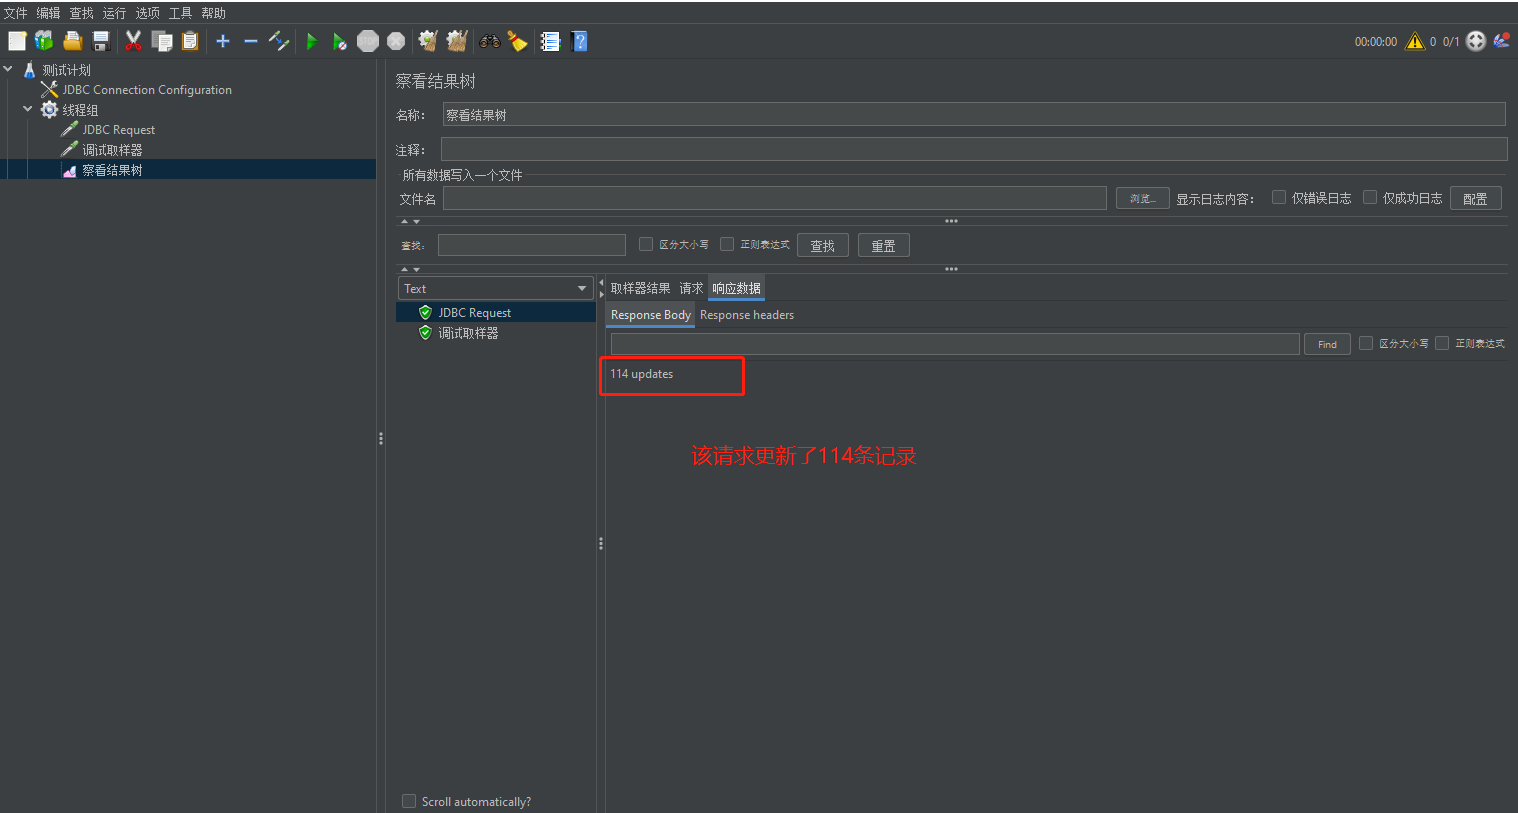Cut selection with the scissors icon
The image size is (1518, 813).
pos(133,41)
